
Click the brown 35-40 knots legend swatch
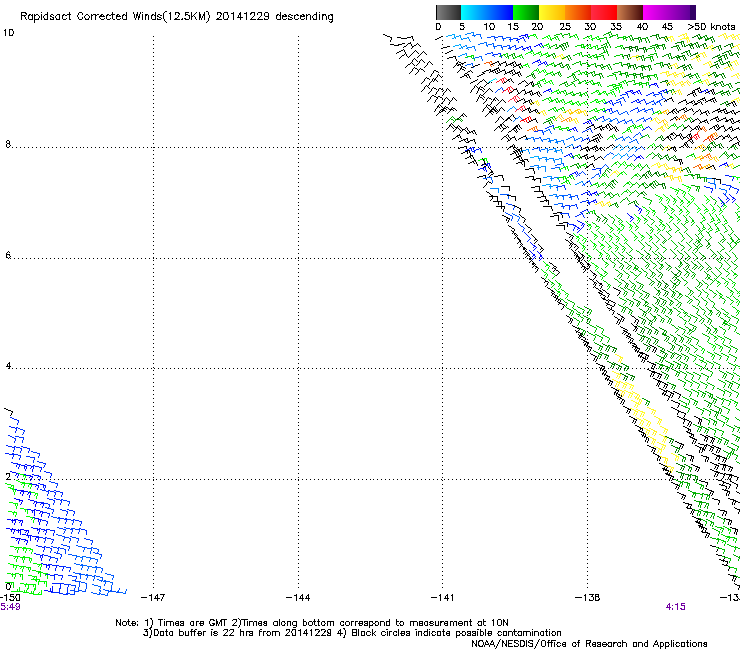click(630, 12)
